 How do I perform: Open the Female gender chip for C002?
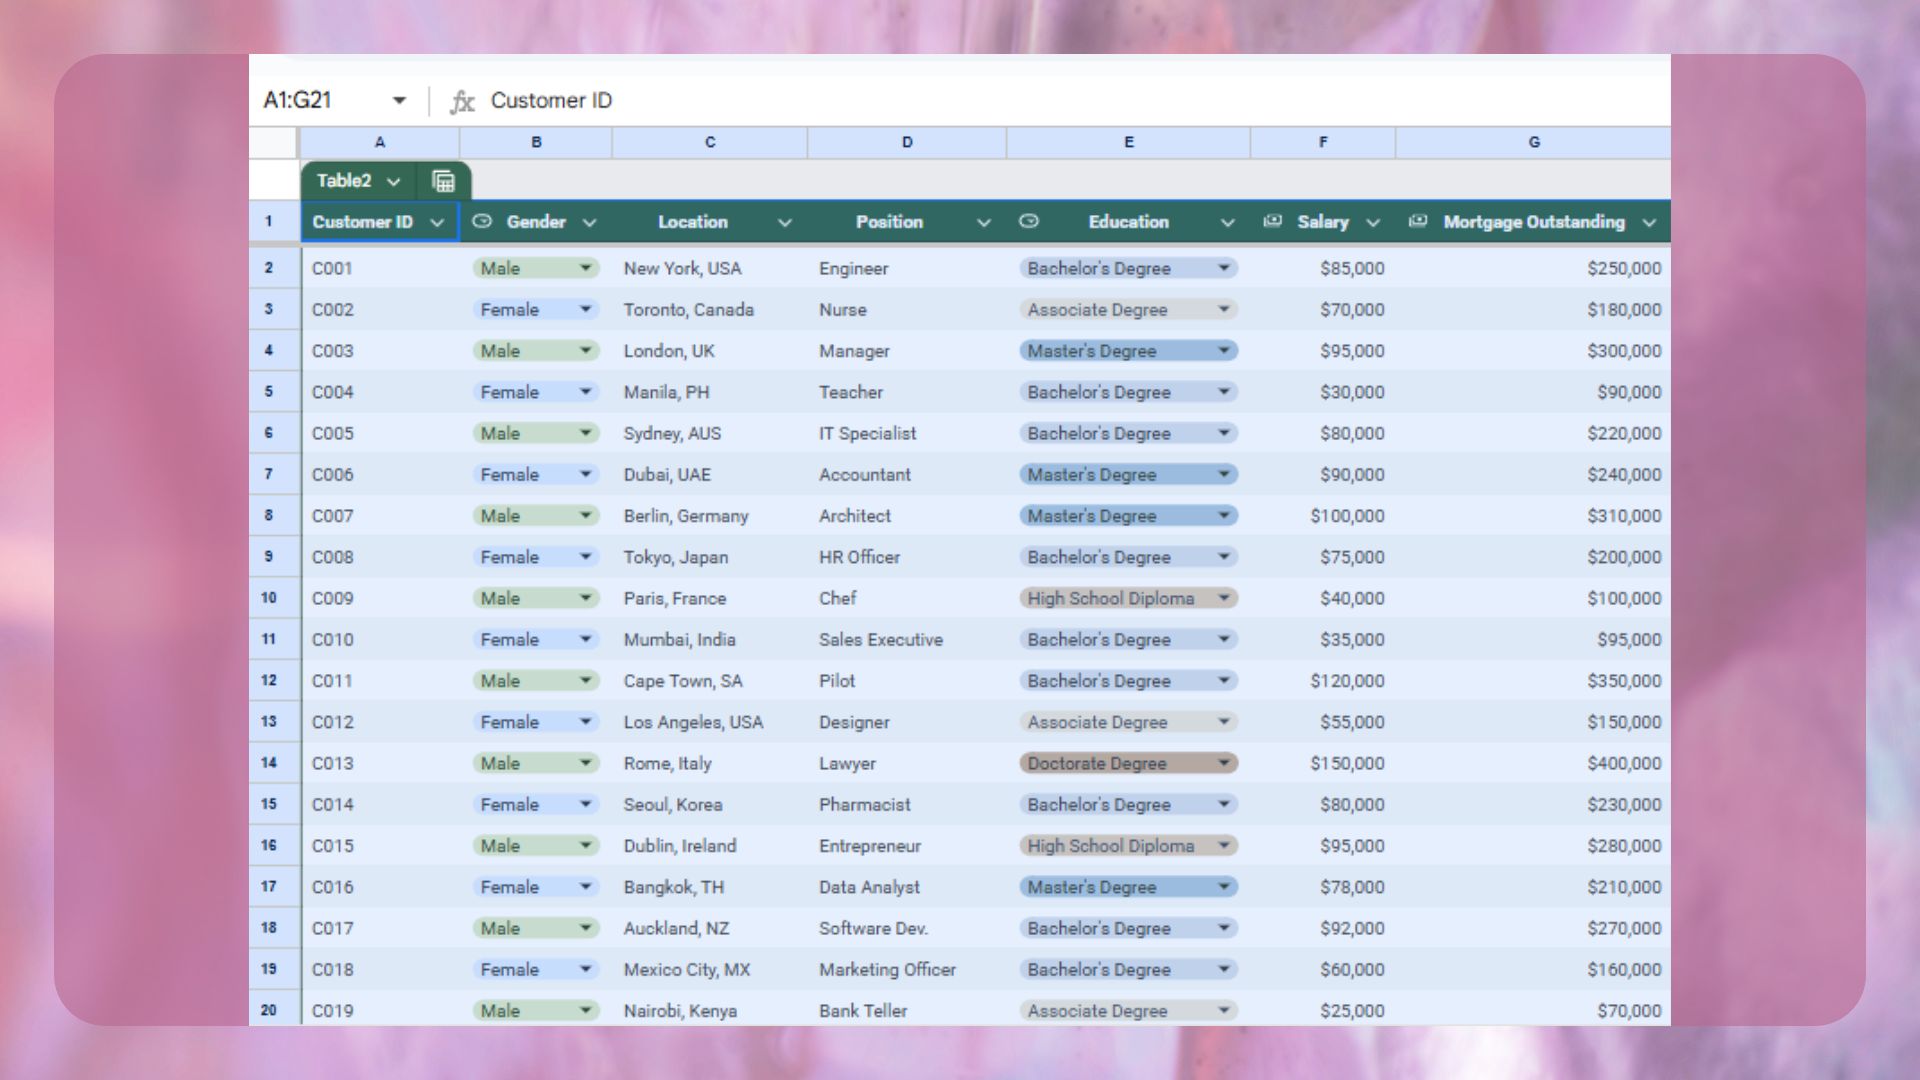(585, 310)
